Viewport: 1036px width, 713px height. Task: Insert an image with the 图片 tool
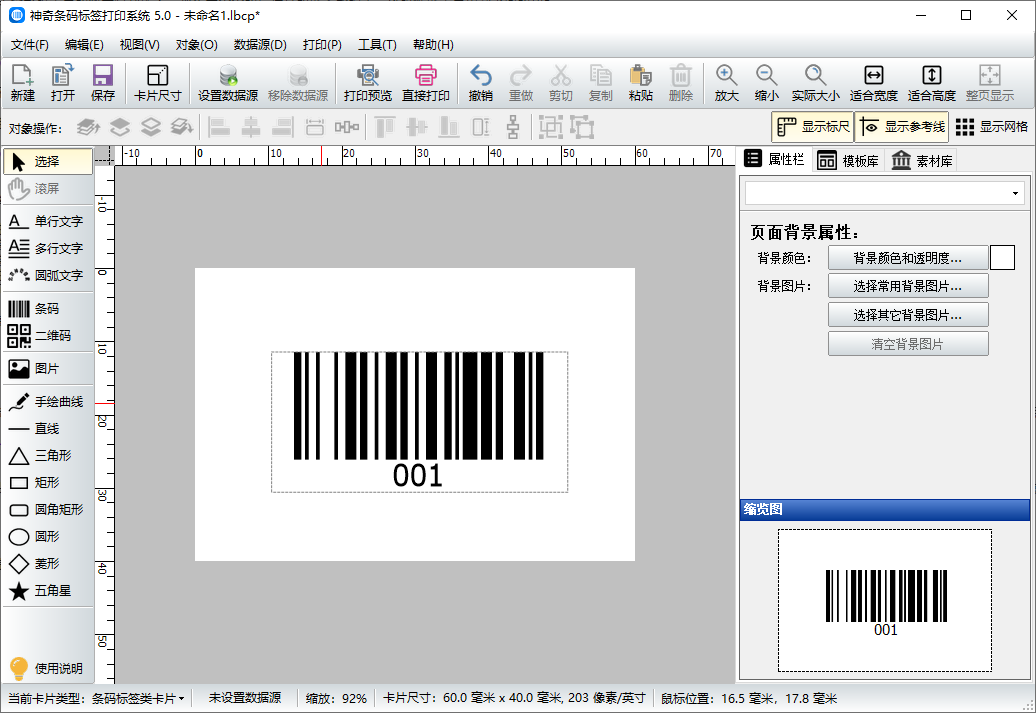48,369
